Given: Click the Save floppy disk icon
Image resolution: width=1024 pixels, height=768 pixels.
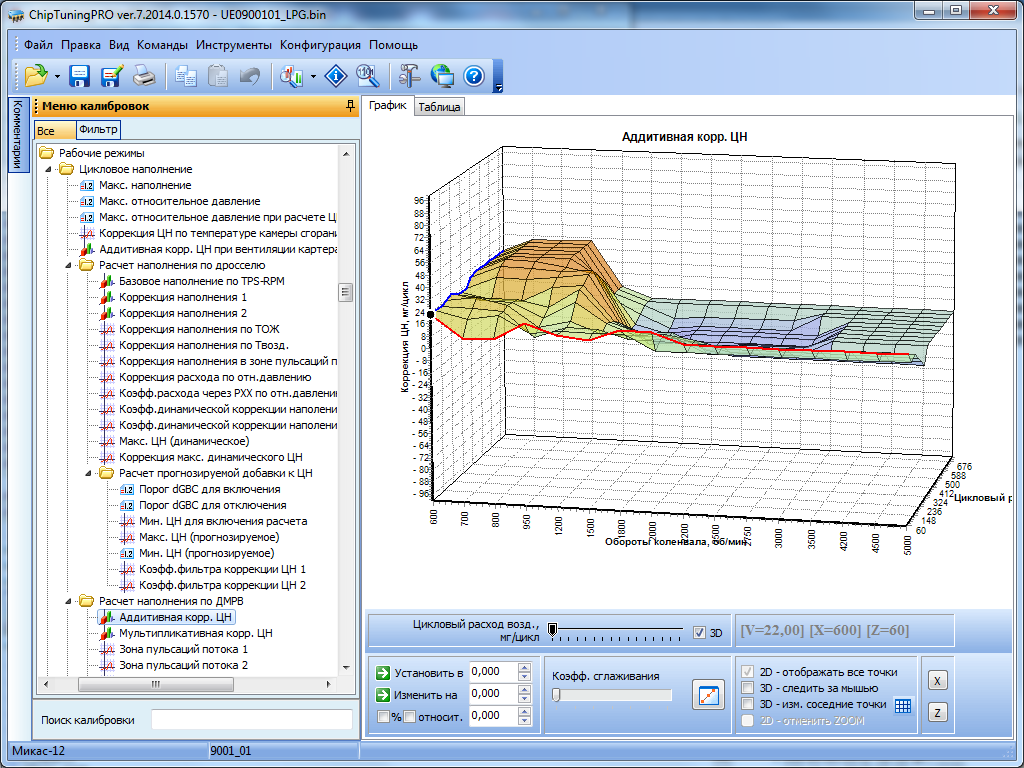Looking at the screenshot, I should [x=80, y=76].
